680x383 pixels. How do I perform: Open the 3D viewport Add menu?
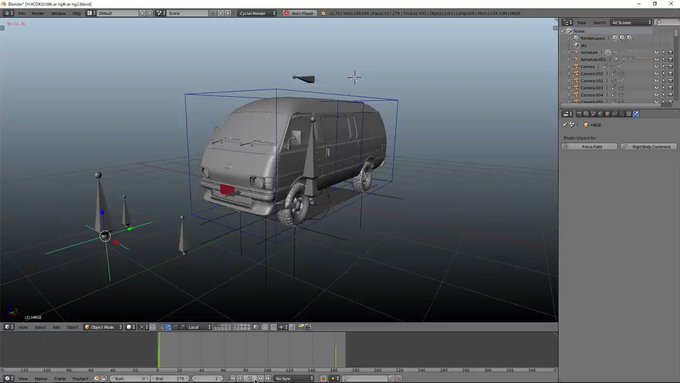click(56, 327)
